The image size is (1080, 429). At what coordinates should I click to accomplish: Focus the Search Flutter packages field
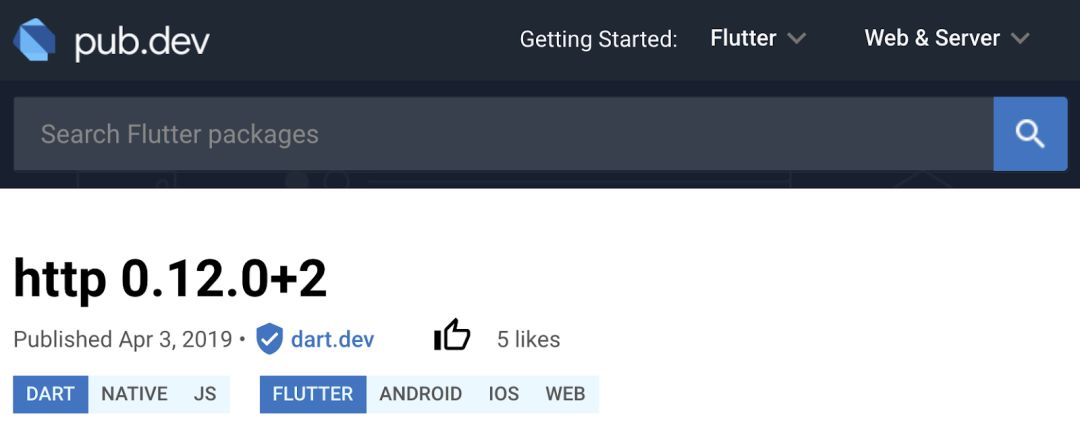(502, 134)
